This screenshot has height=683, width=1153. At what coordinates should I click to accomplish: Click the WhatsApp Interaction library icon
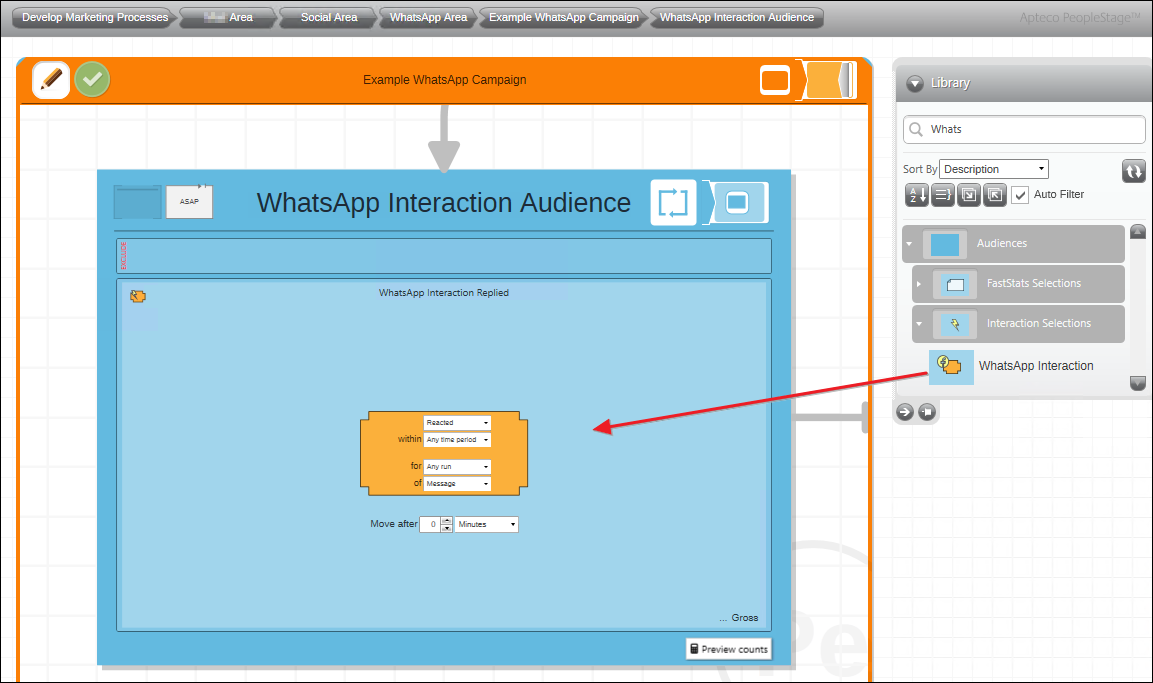[x=951, y=367]
